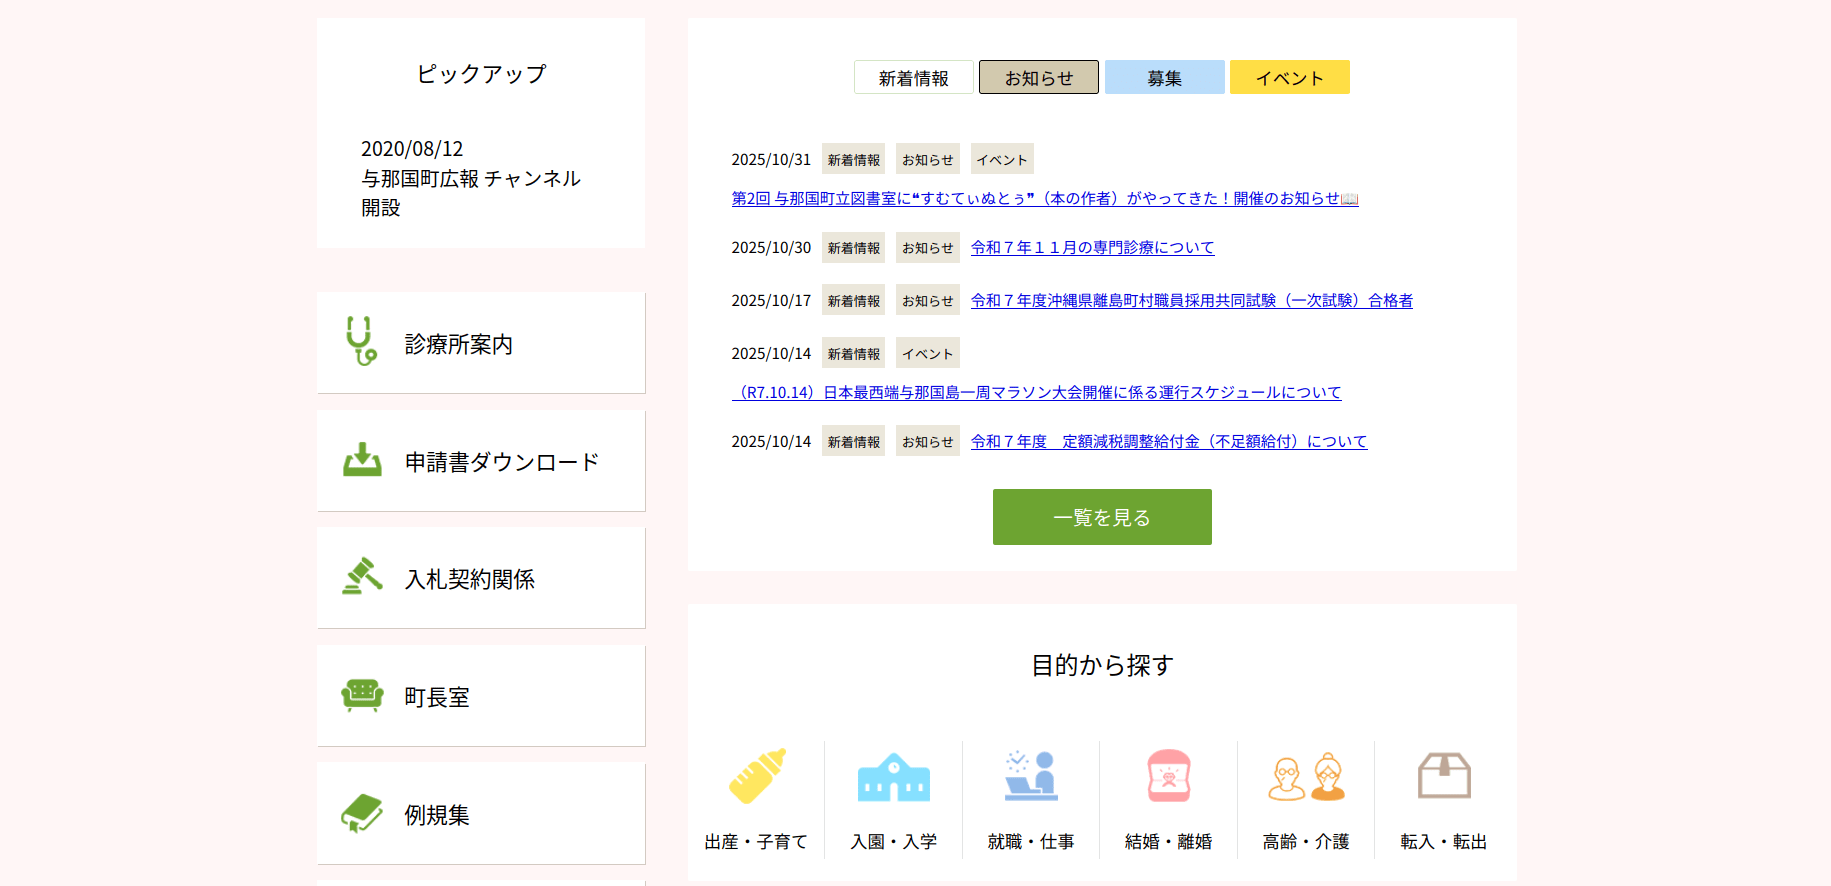Select the cardboard box moving icon
This screenshot has width=1831, height=886.
(x=1444, y=776)
